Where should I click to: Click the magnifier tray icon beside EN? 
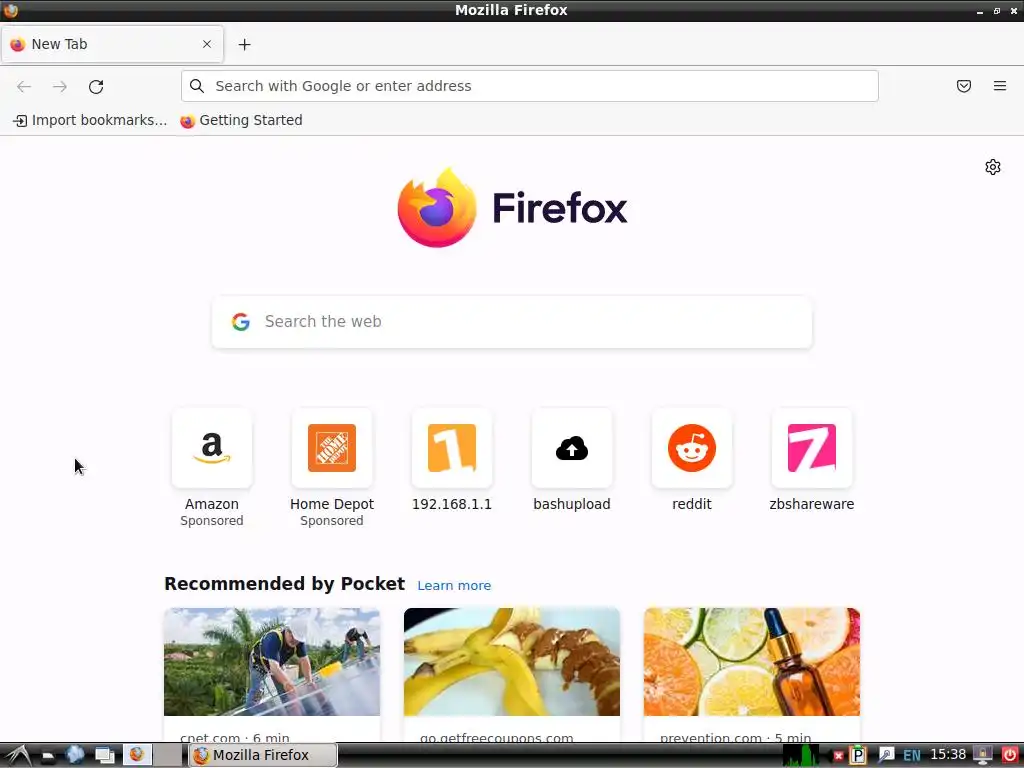pos(886,755)
